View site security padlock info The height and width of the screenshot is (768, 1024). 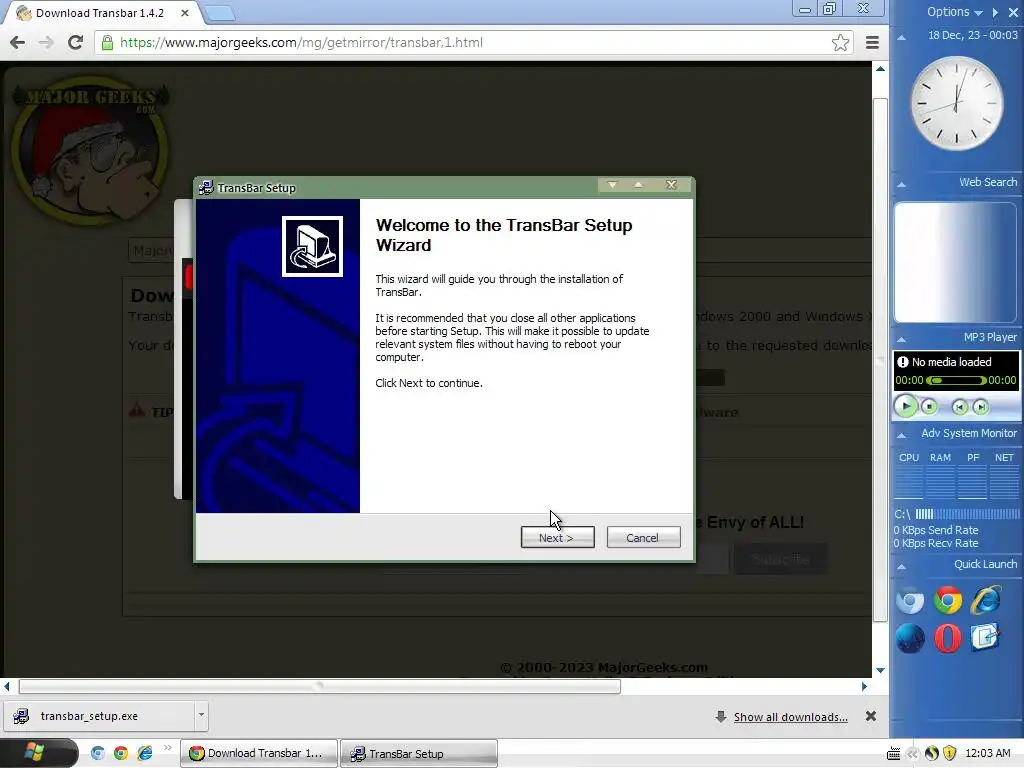point(107,42)
